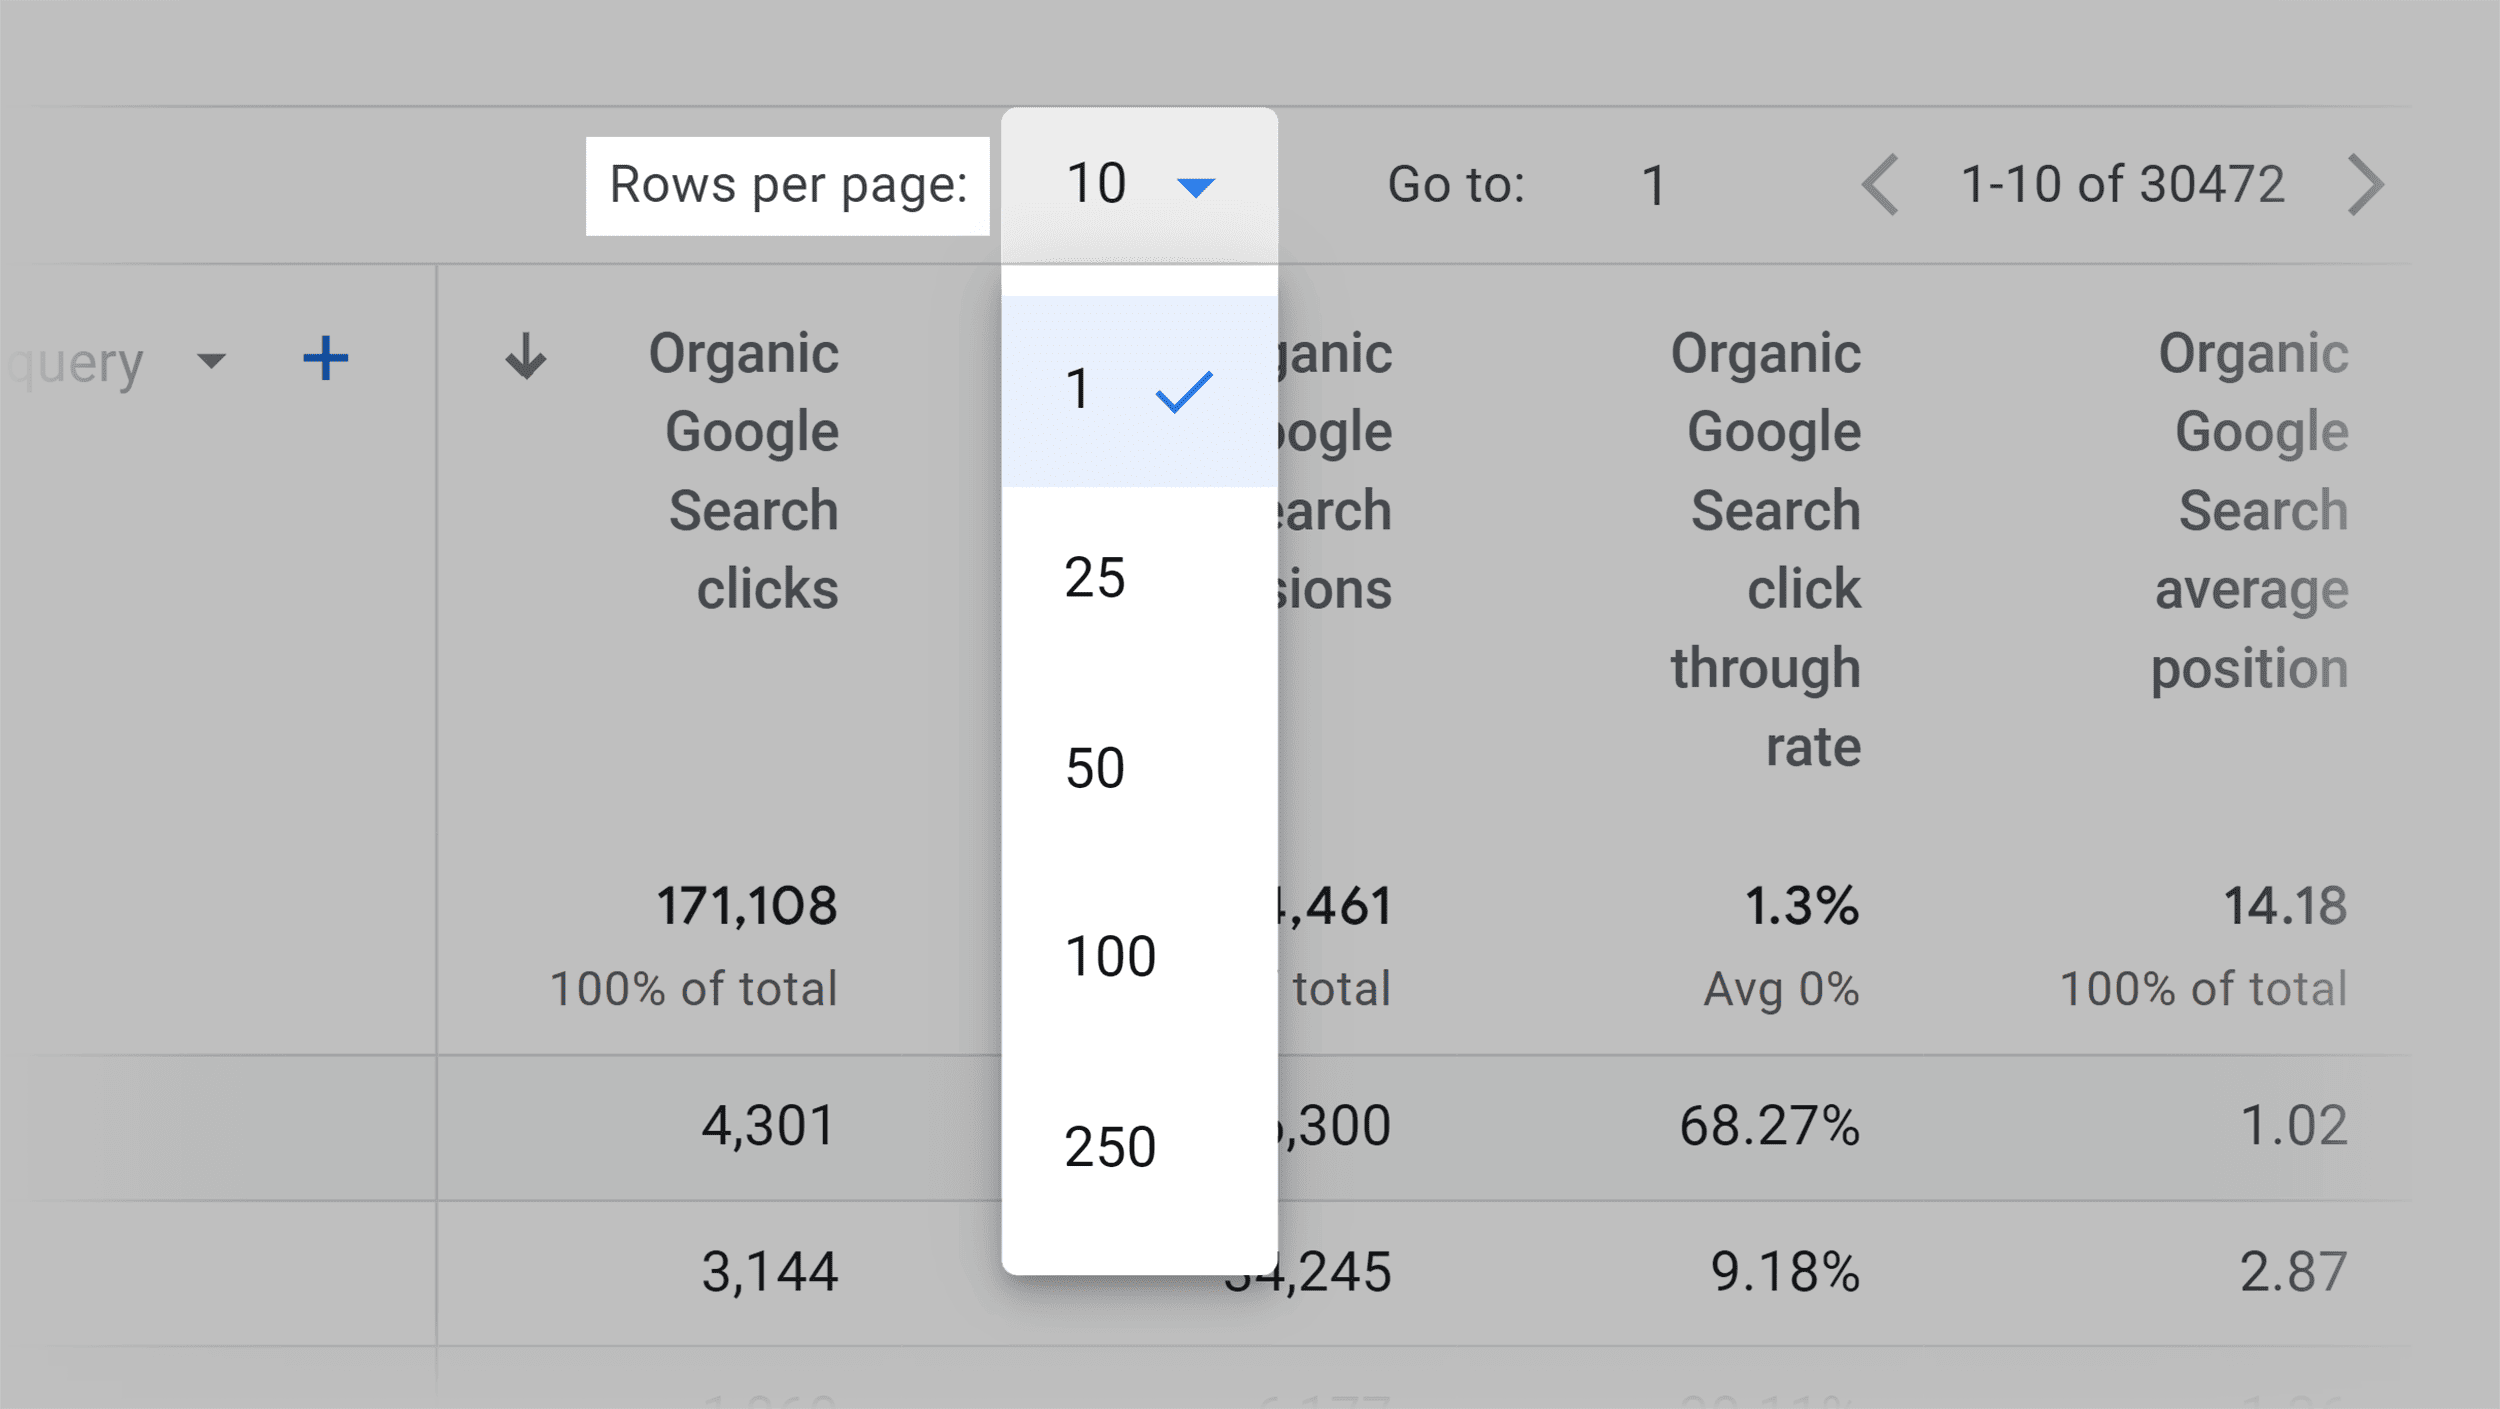Click the blue plus add-dimension icon
This screenshot has width=2500, height=1409.
[x=325, y=358]
